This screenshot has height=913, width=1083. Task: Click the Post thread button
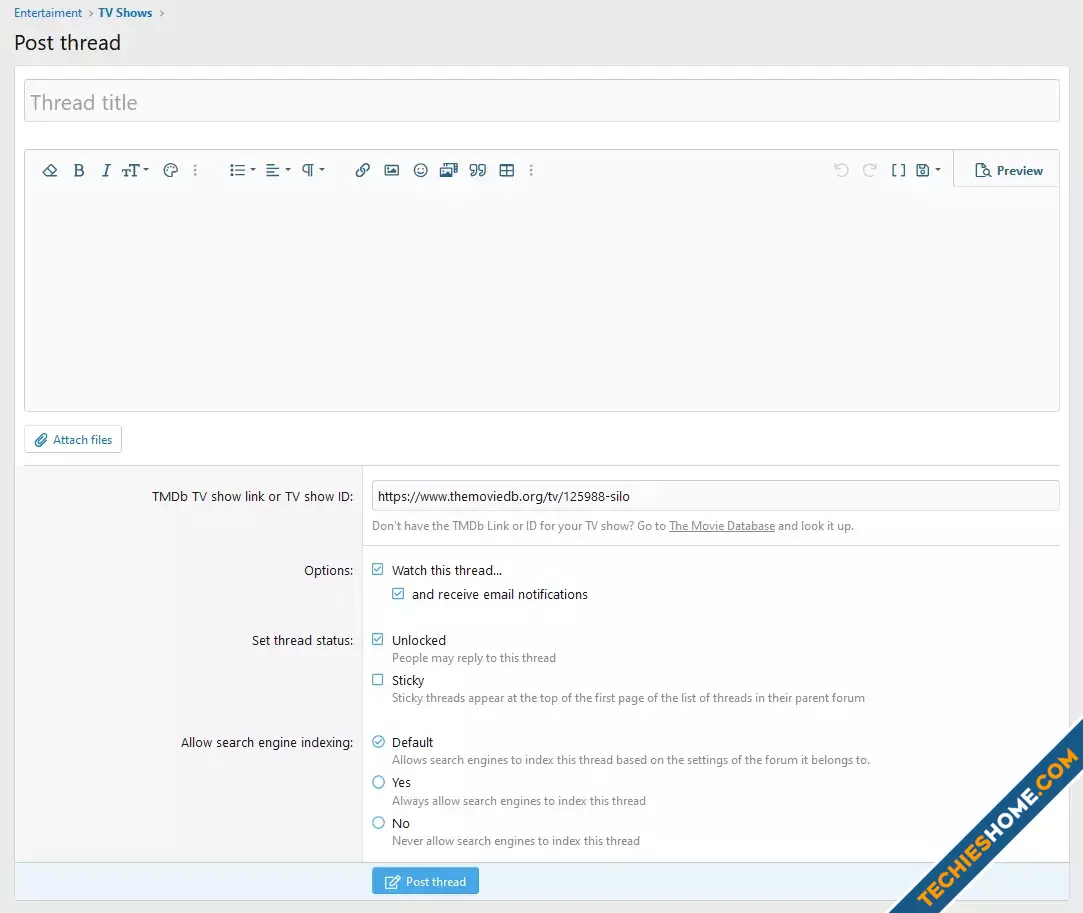pos(425,881)
